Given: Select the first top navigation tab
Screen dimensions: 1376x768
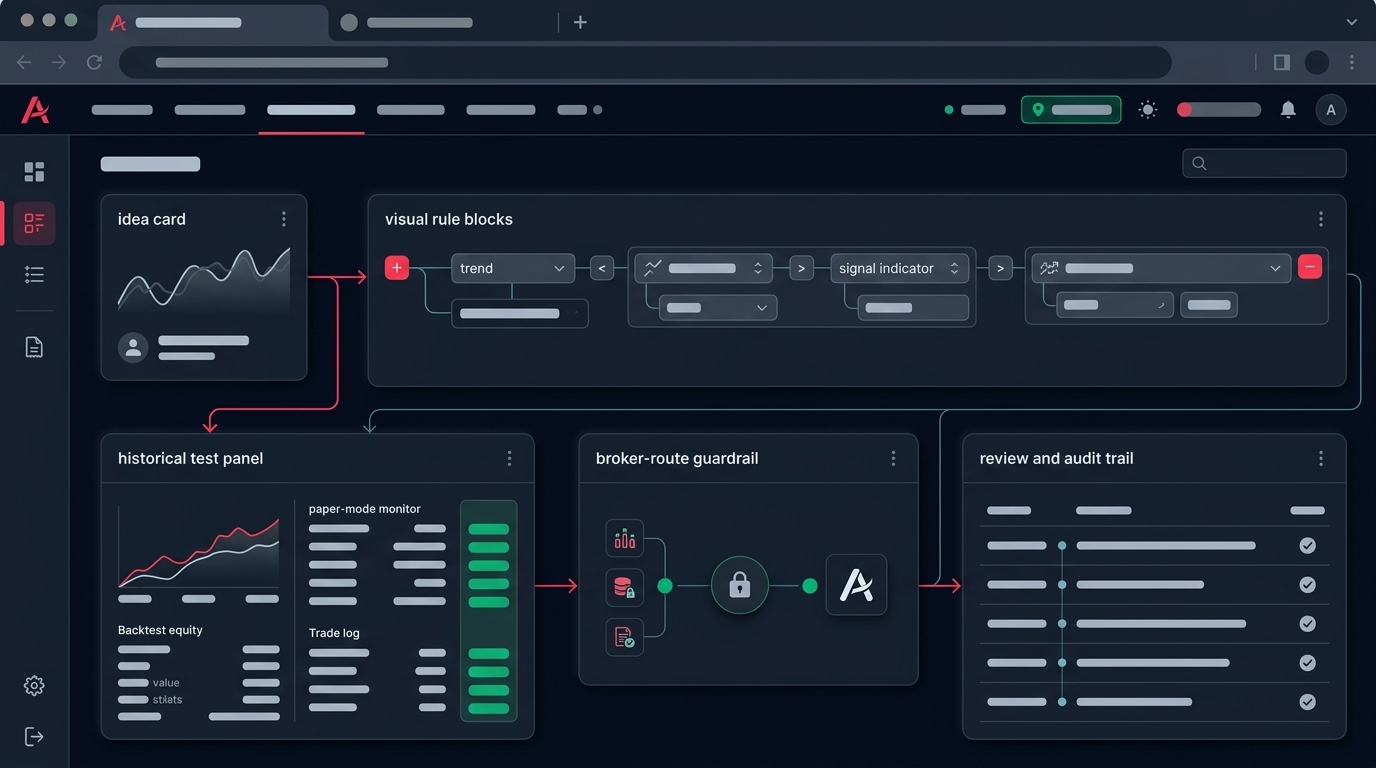Looking at the screenshot, I should 122,110.
